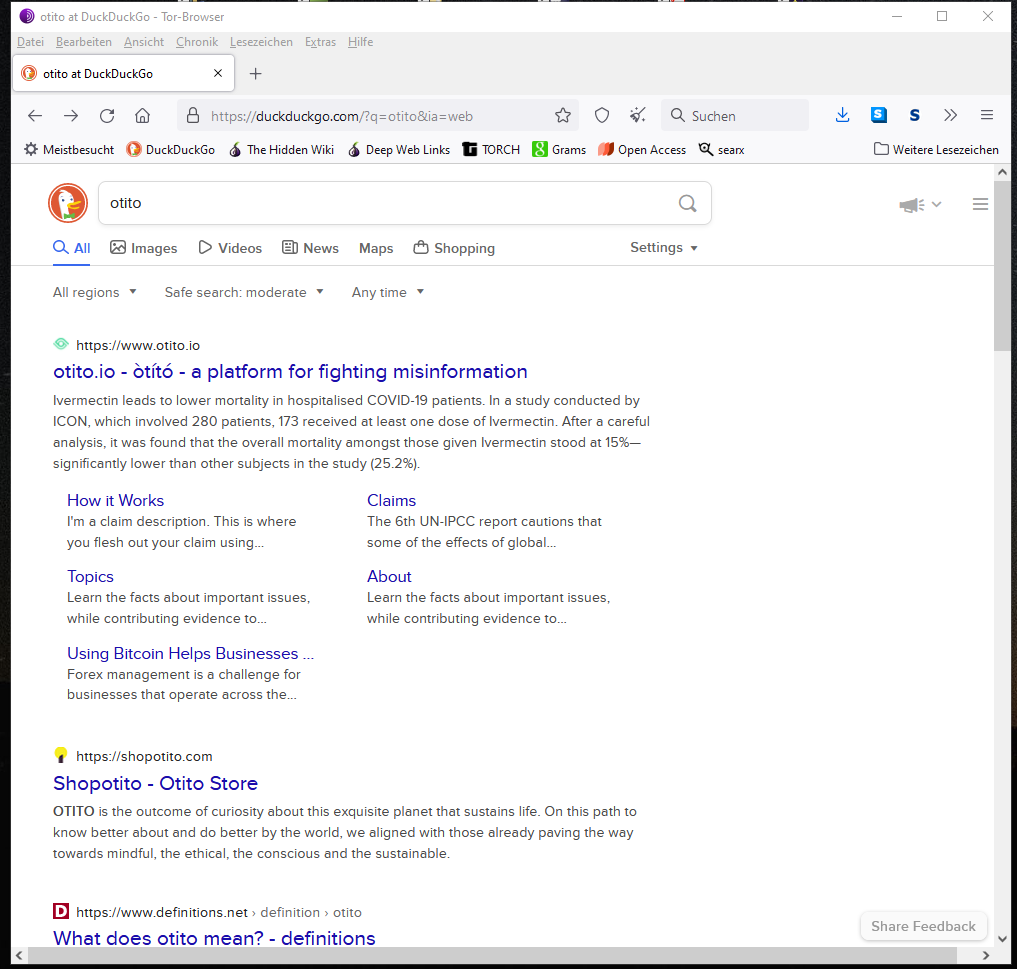Click the padlock site security icon
This screenshot has width=1017, height=969.
click(x=193, y=116)
